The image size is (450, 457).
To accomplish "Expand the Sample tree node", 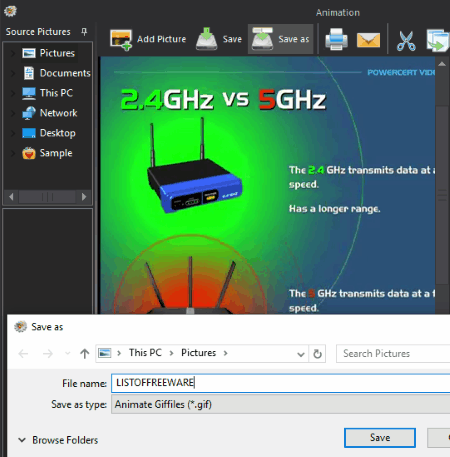I will click(13, 153).
